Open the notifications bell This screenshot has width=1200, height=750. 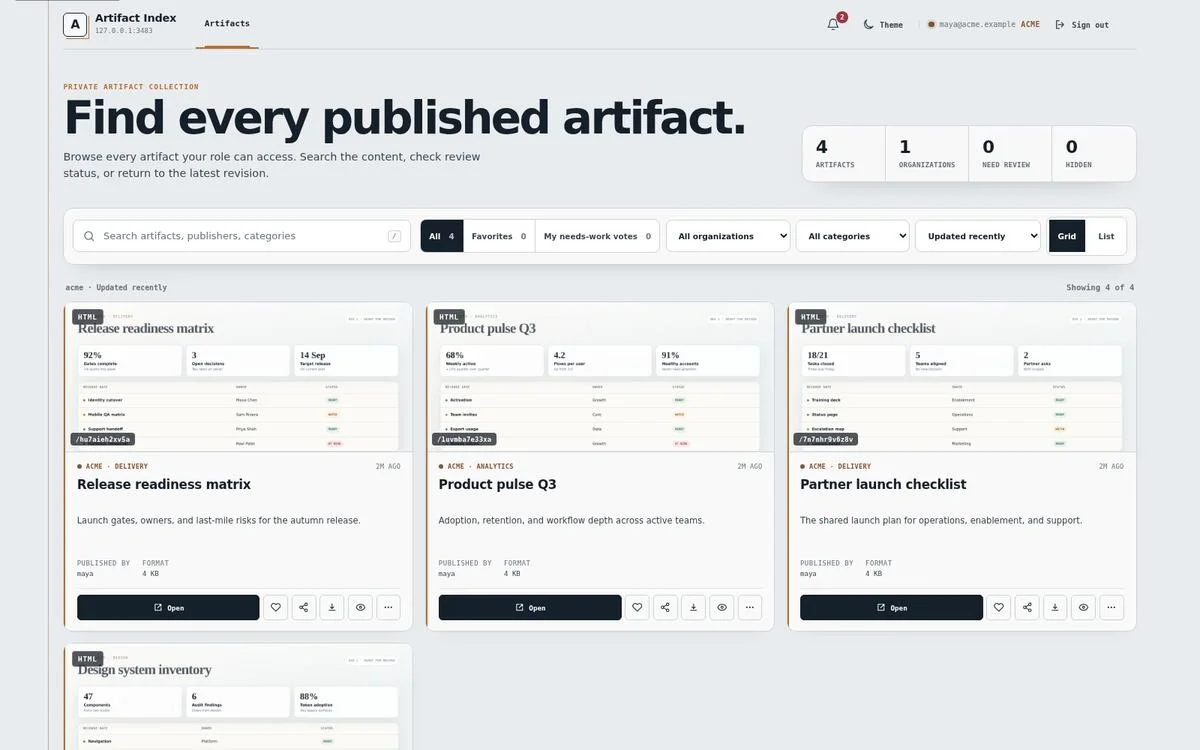(x=833, y=24)
